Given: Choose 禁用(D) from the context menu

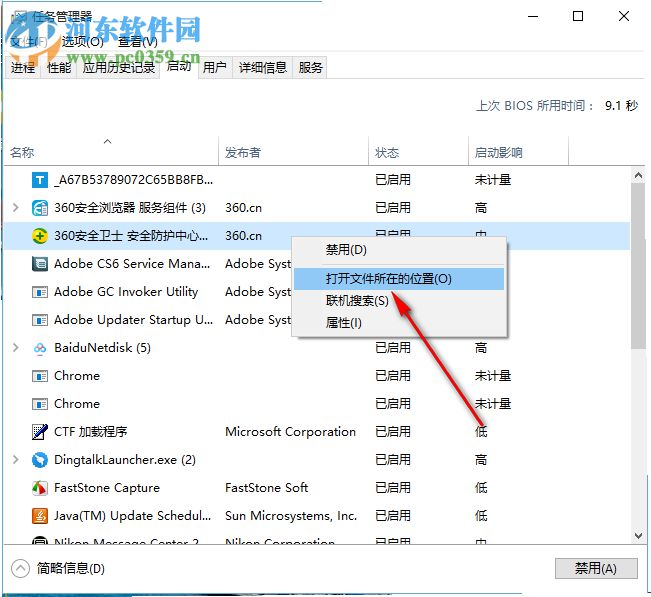Looking at the screenshot, I should click(x=346, y=250).
